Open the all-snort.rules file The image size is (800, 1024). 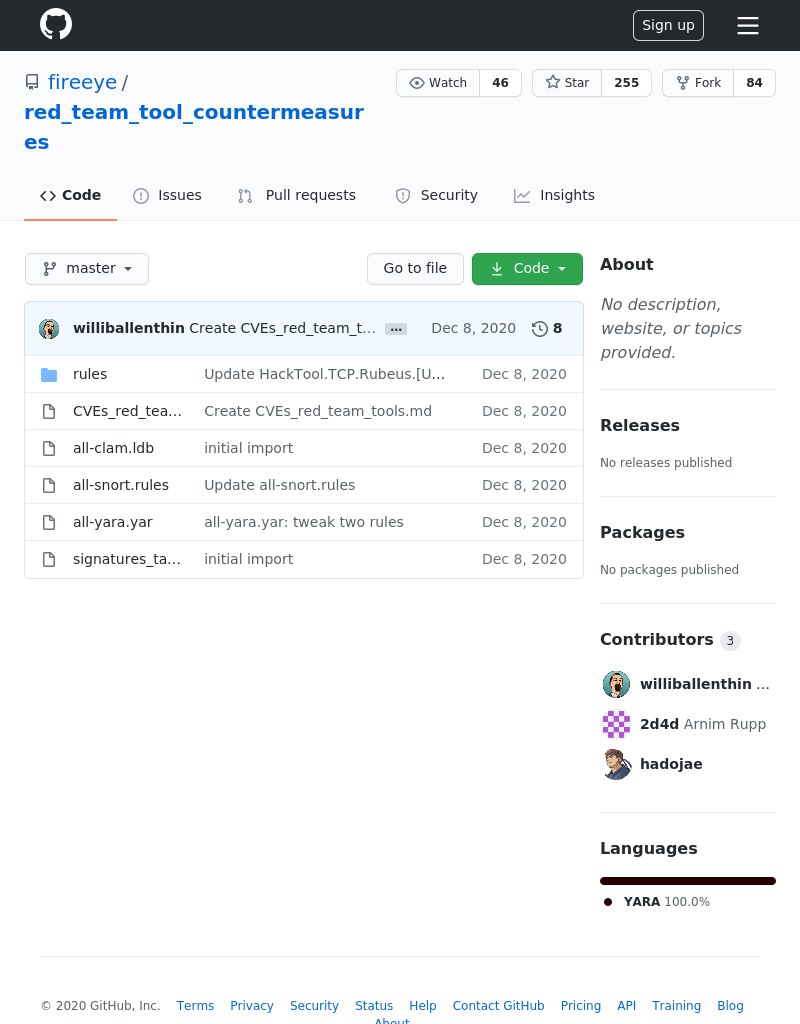pyautogui.click(x=121, y=485)
